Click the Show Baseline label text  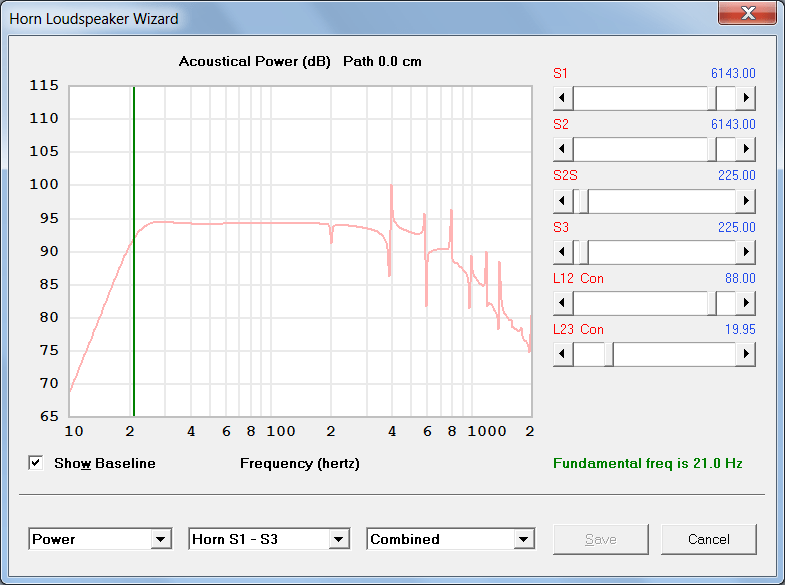(x=105, y=463)
